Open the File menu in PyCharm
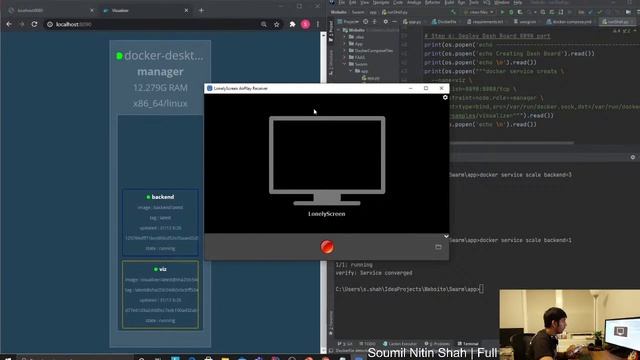640x360 pixels. point(342,2)
